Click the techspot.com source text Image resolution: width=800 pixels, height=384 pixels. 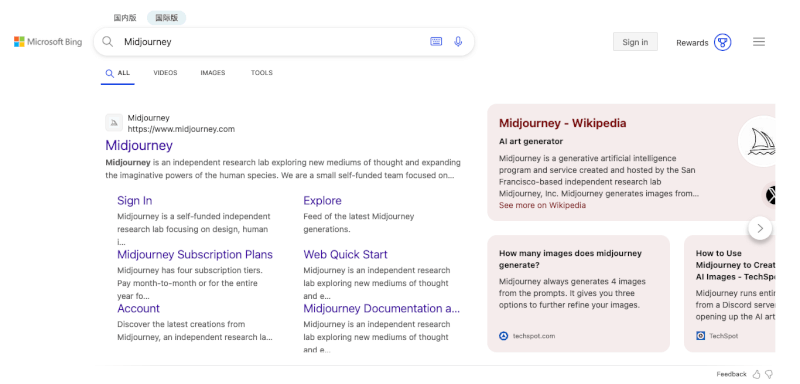point(534,336)
